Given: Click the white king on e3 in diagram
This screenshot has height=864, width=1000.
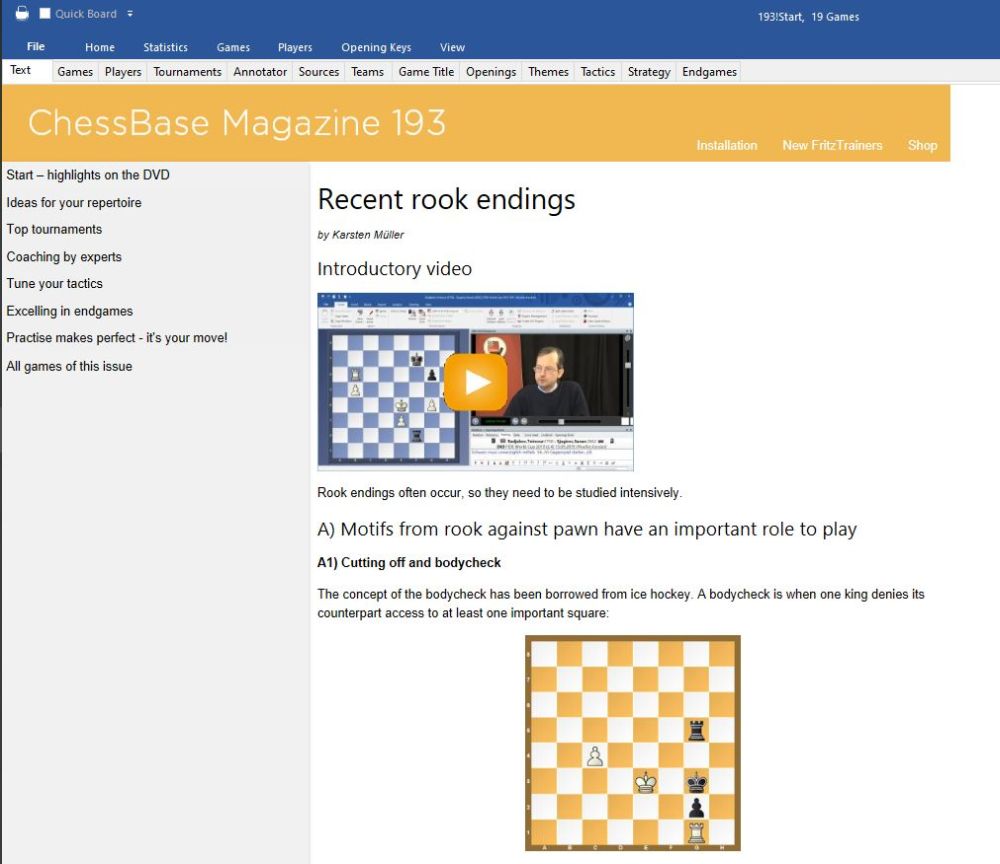Looking at the screenshot, I should click(x=646, y=782).
